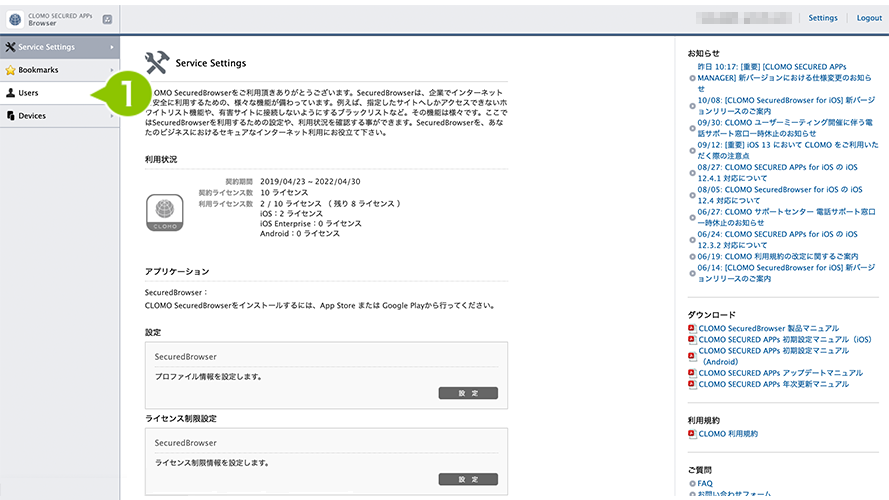Click the CLOMO app icon in usage section
889x500 pixels.
click(x=164, y=213)
